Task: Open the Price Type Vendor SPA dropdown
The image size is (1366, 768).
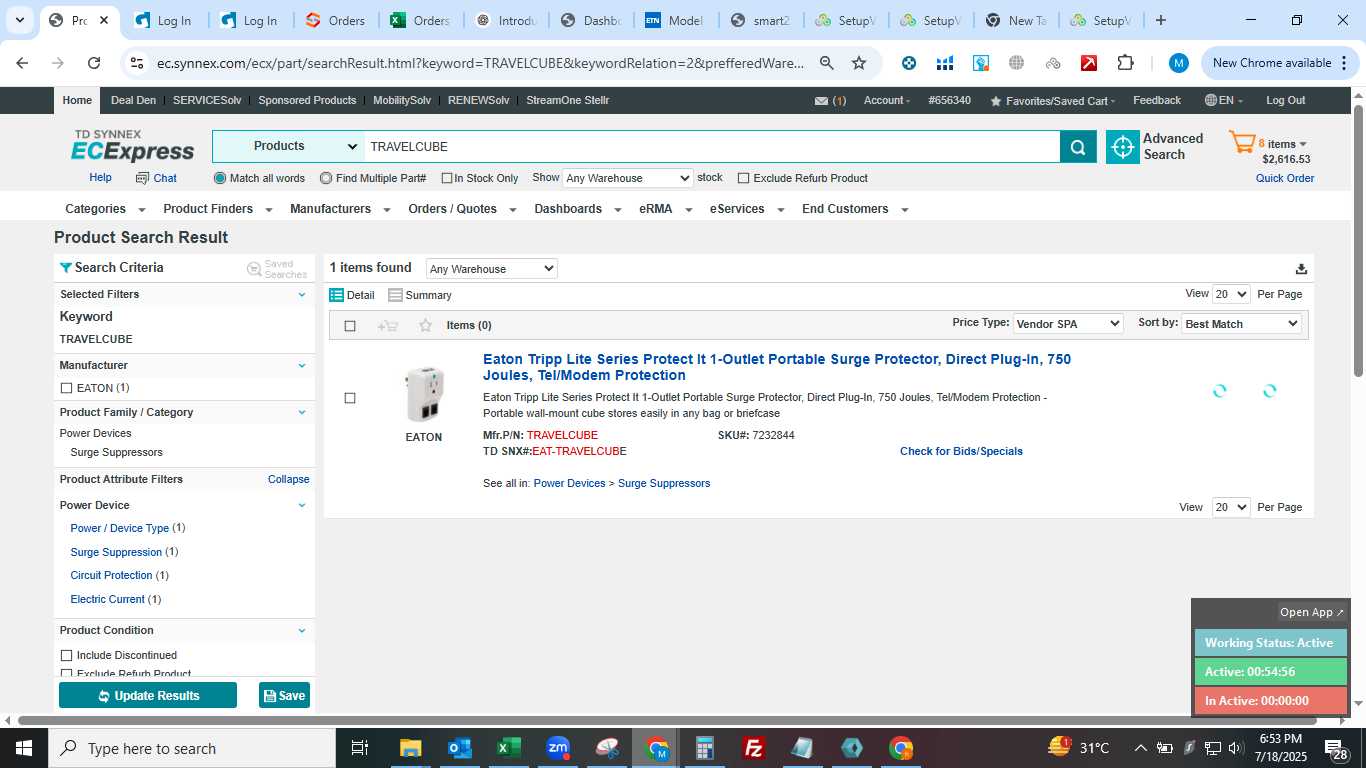Action: click(1067, 324)
